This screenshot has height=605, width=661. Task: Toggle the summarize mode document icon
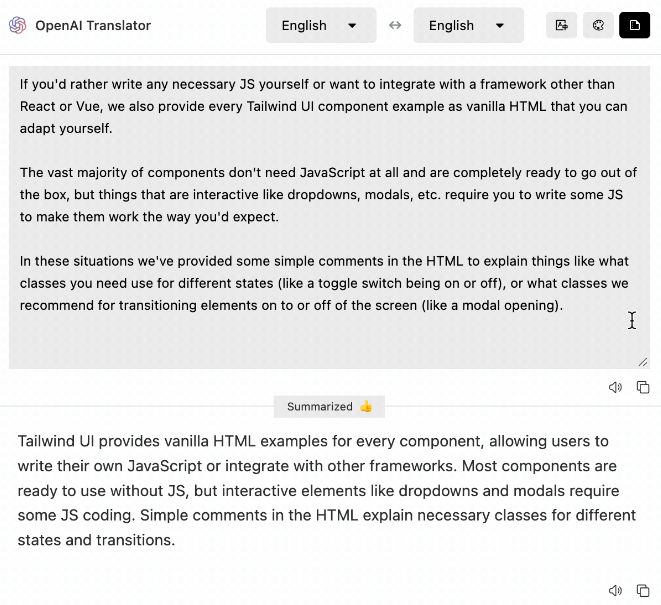634,25
